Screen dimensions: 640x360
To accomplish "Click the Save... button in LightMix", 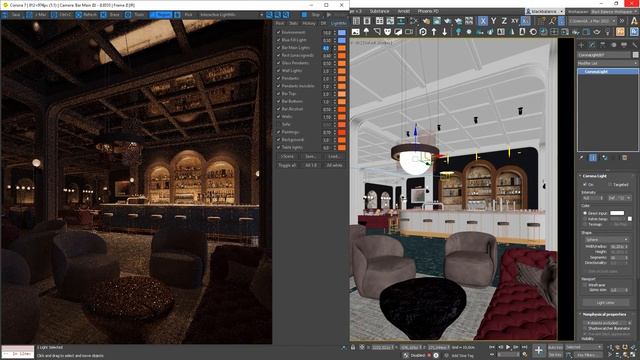I will (x=311, y=156).
